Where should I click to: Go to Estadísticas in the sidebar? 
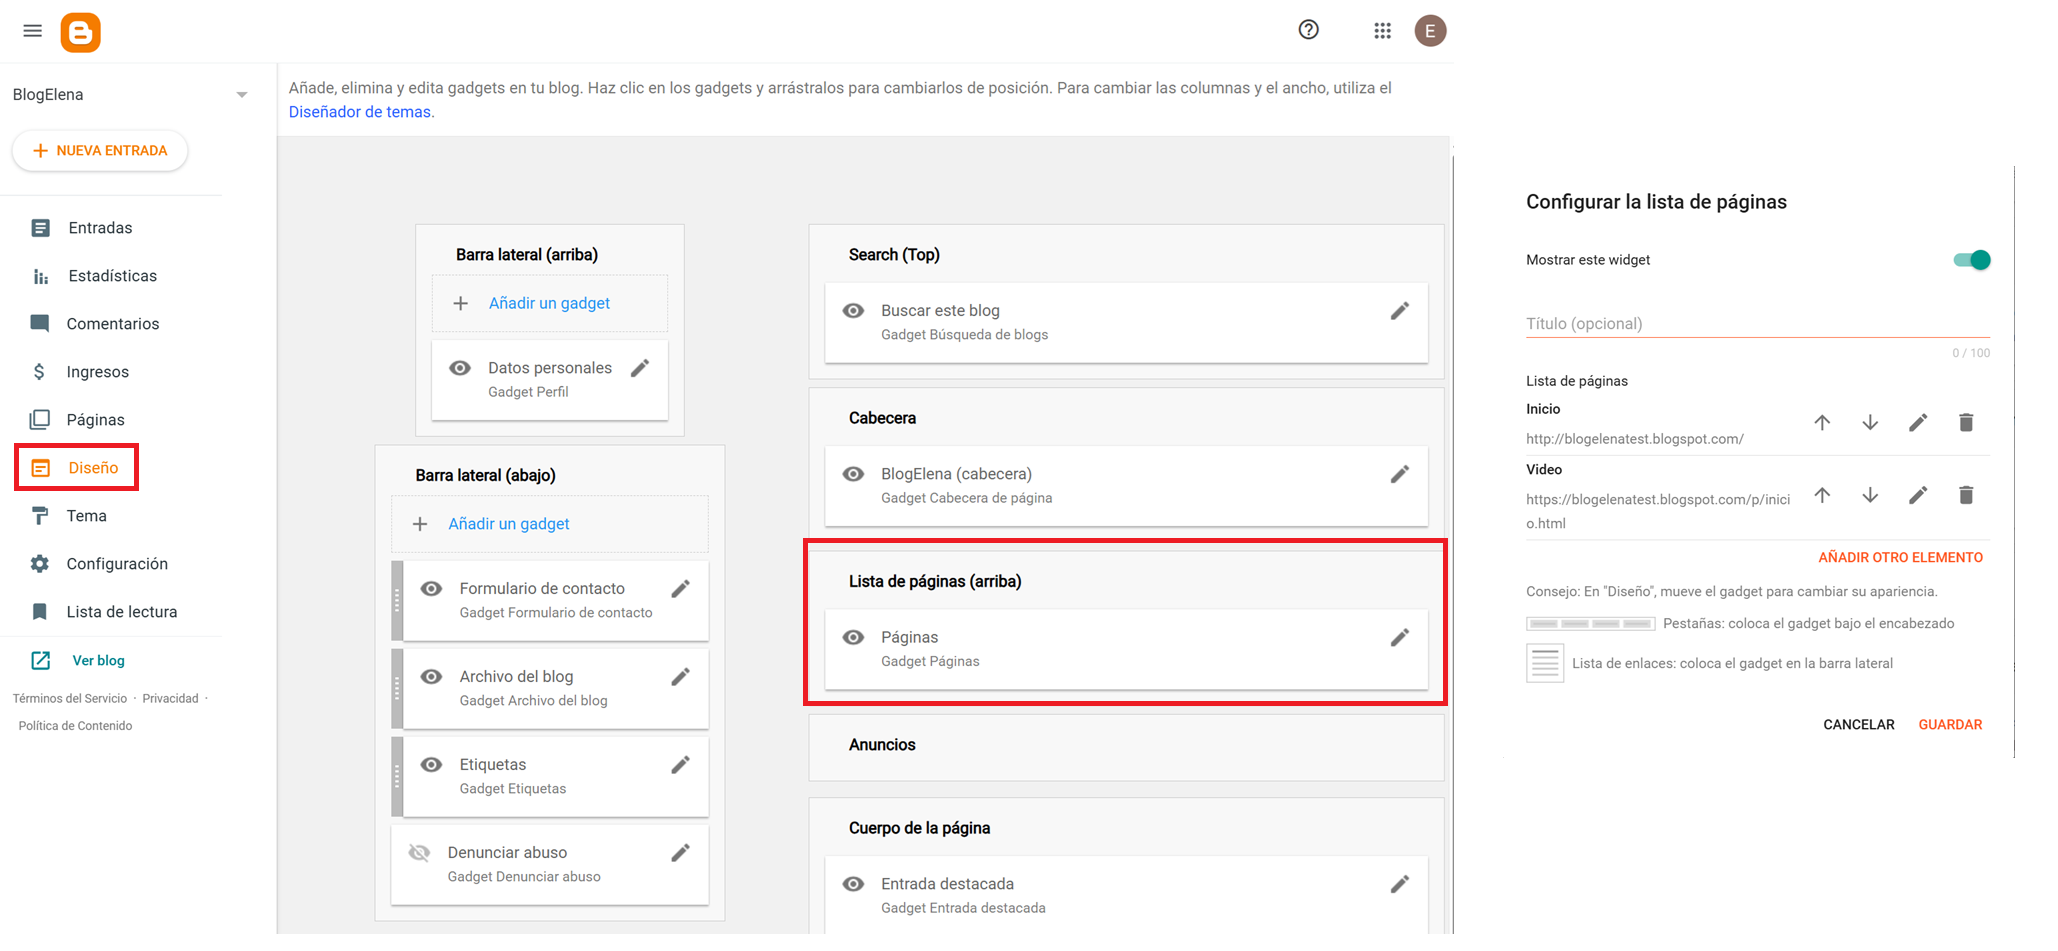112,276
